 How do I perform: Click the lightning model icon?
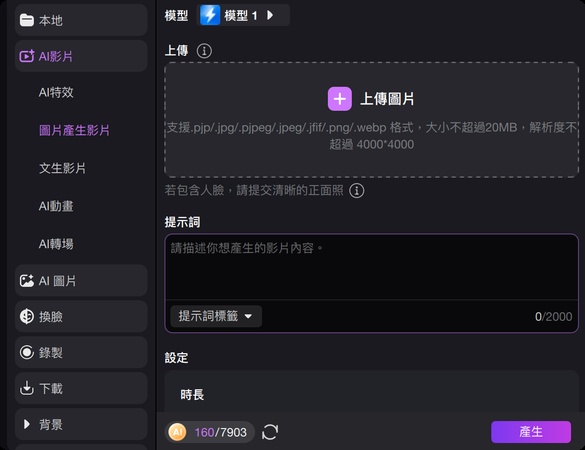210,15
